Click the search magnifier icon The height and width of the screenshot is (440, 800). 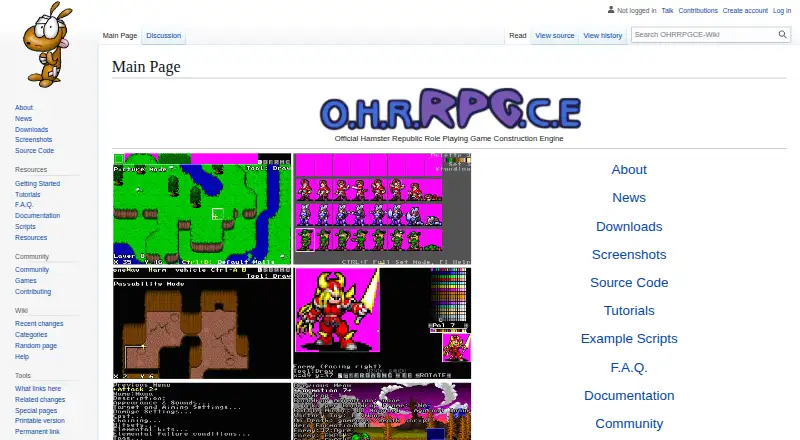pos(782,35)
